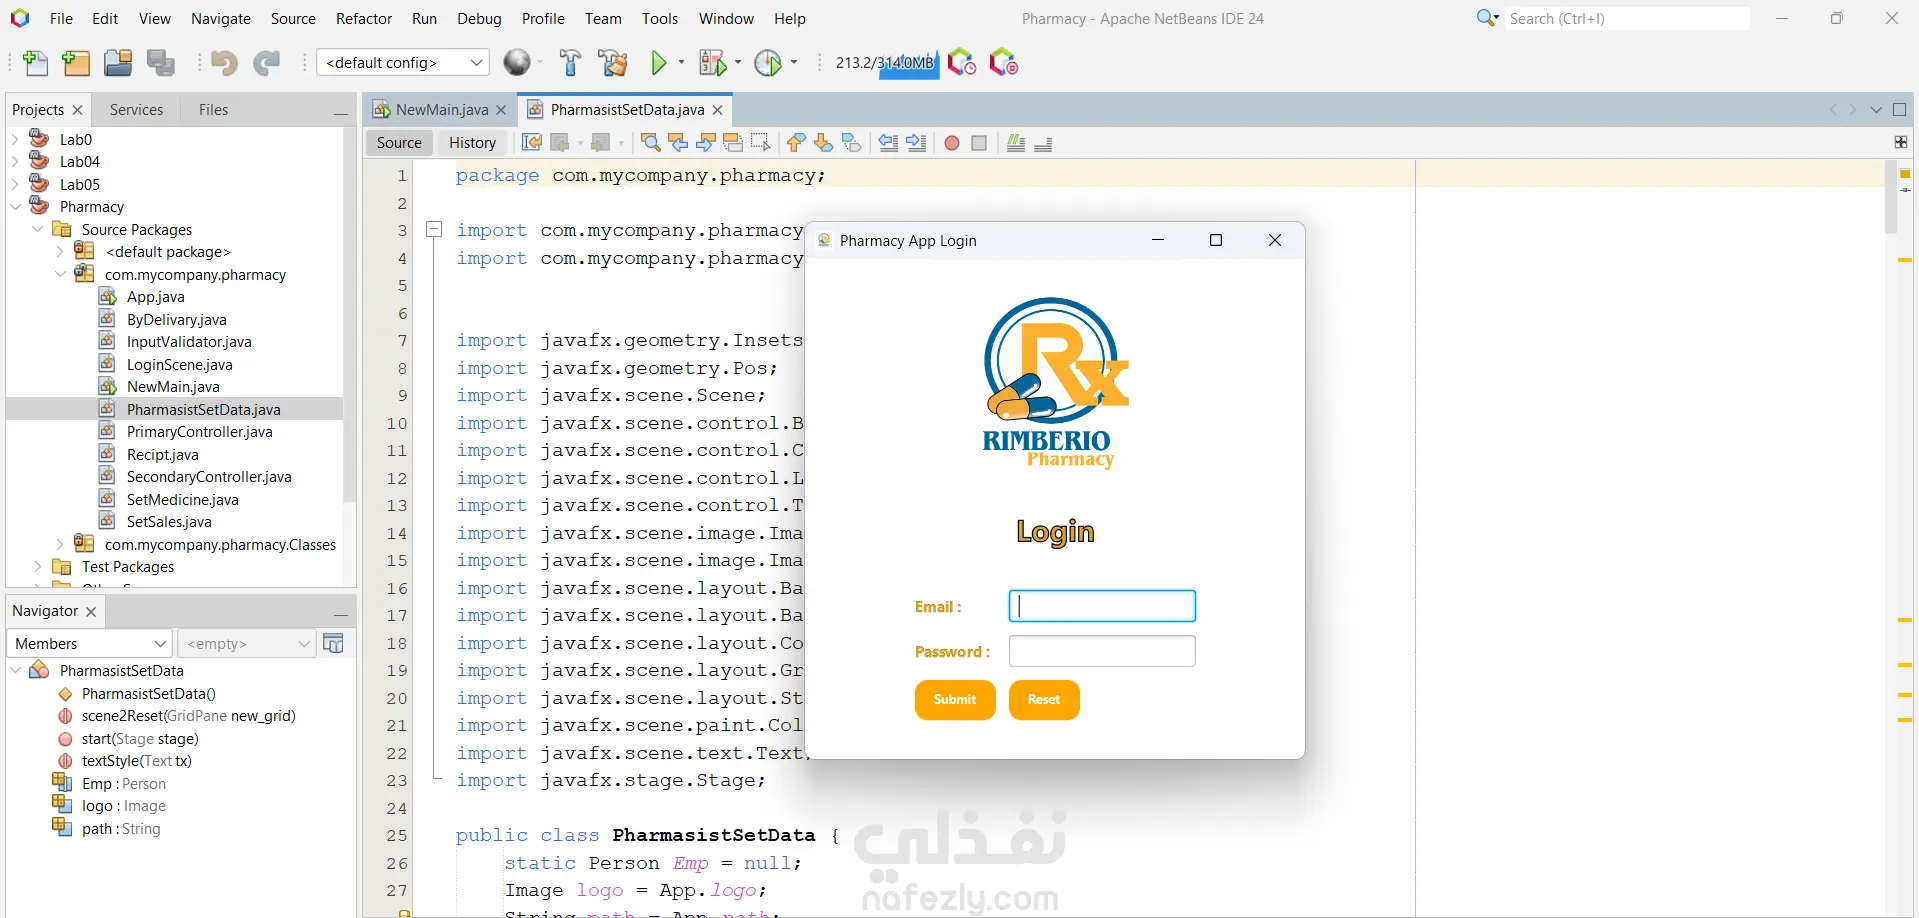
Task: Click the New Project toolbar icon
Action: (x=76, y=63)
